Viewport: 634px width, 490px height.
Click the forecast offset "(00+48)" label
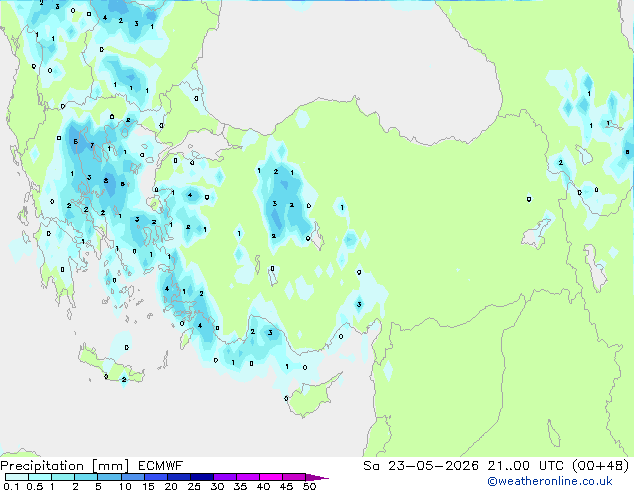600,466
